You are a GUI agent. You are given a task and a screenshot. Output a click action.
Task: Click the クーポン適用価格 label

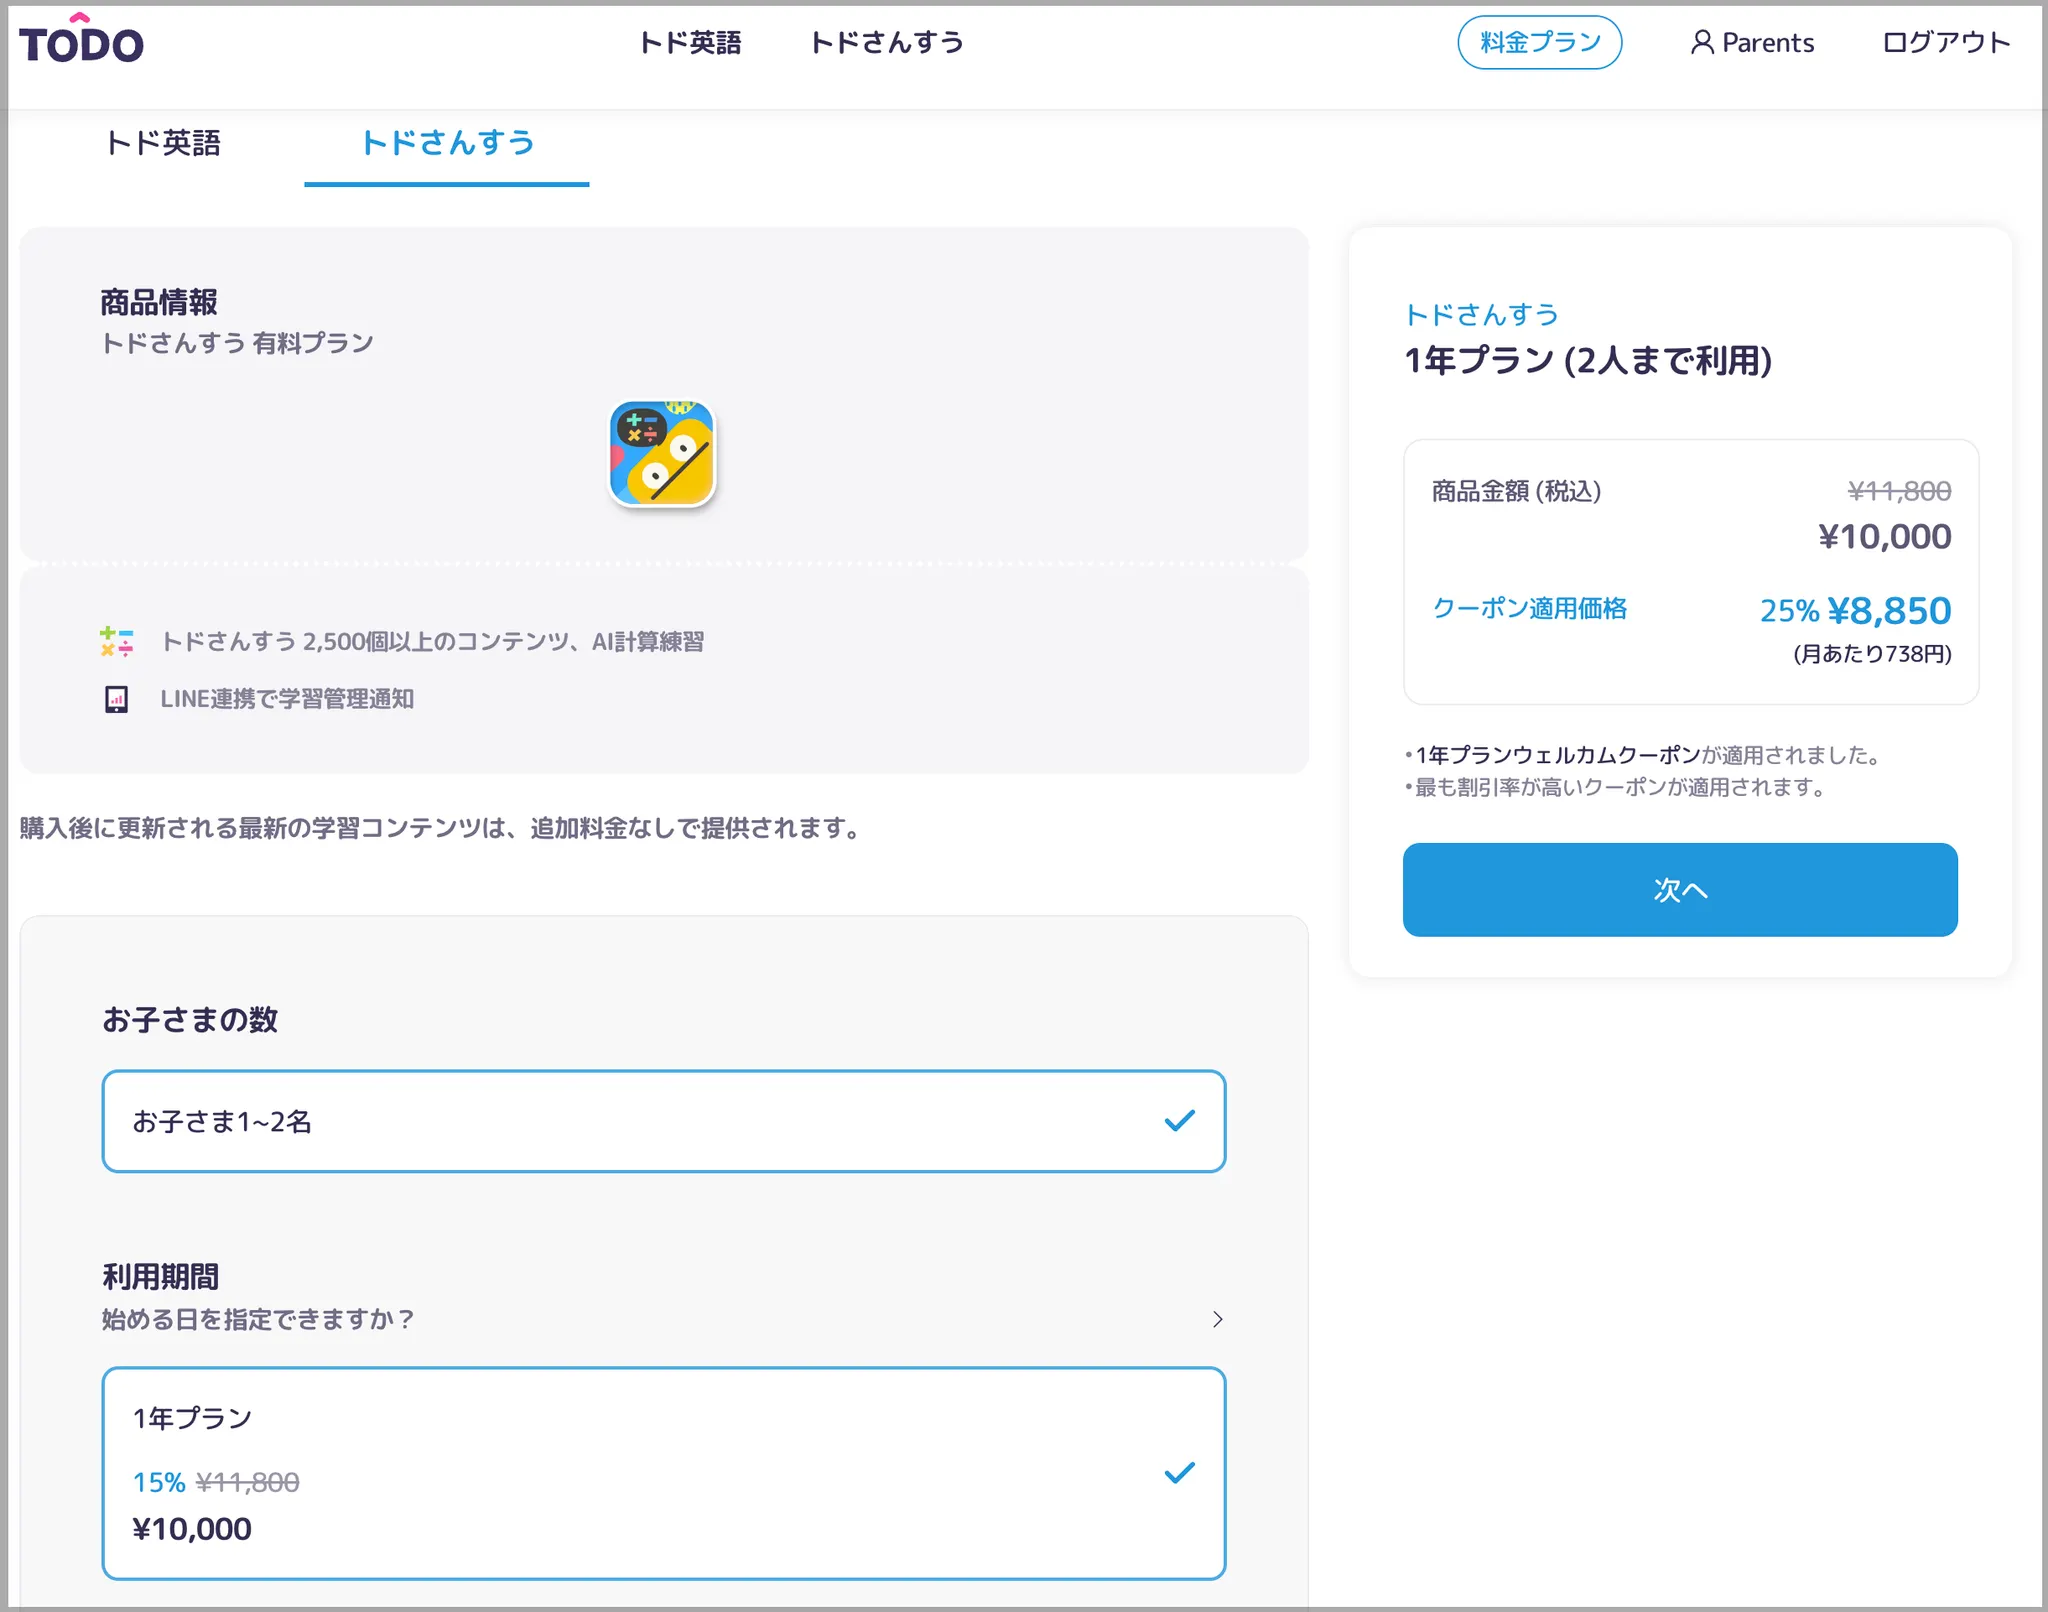(1529, 608)
